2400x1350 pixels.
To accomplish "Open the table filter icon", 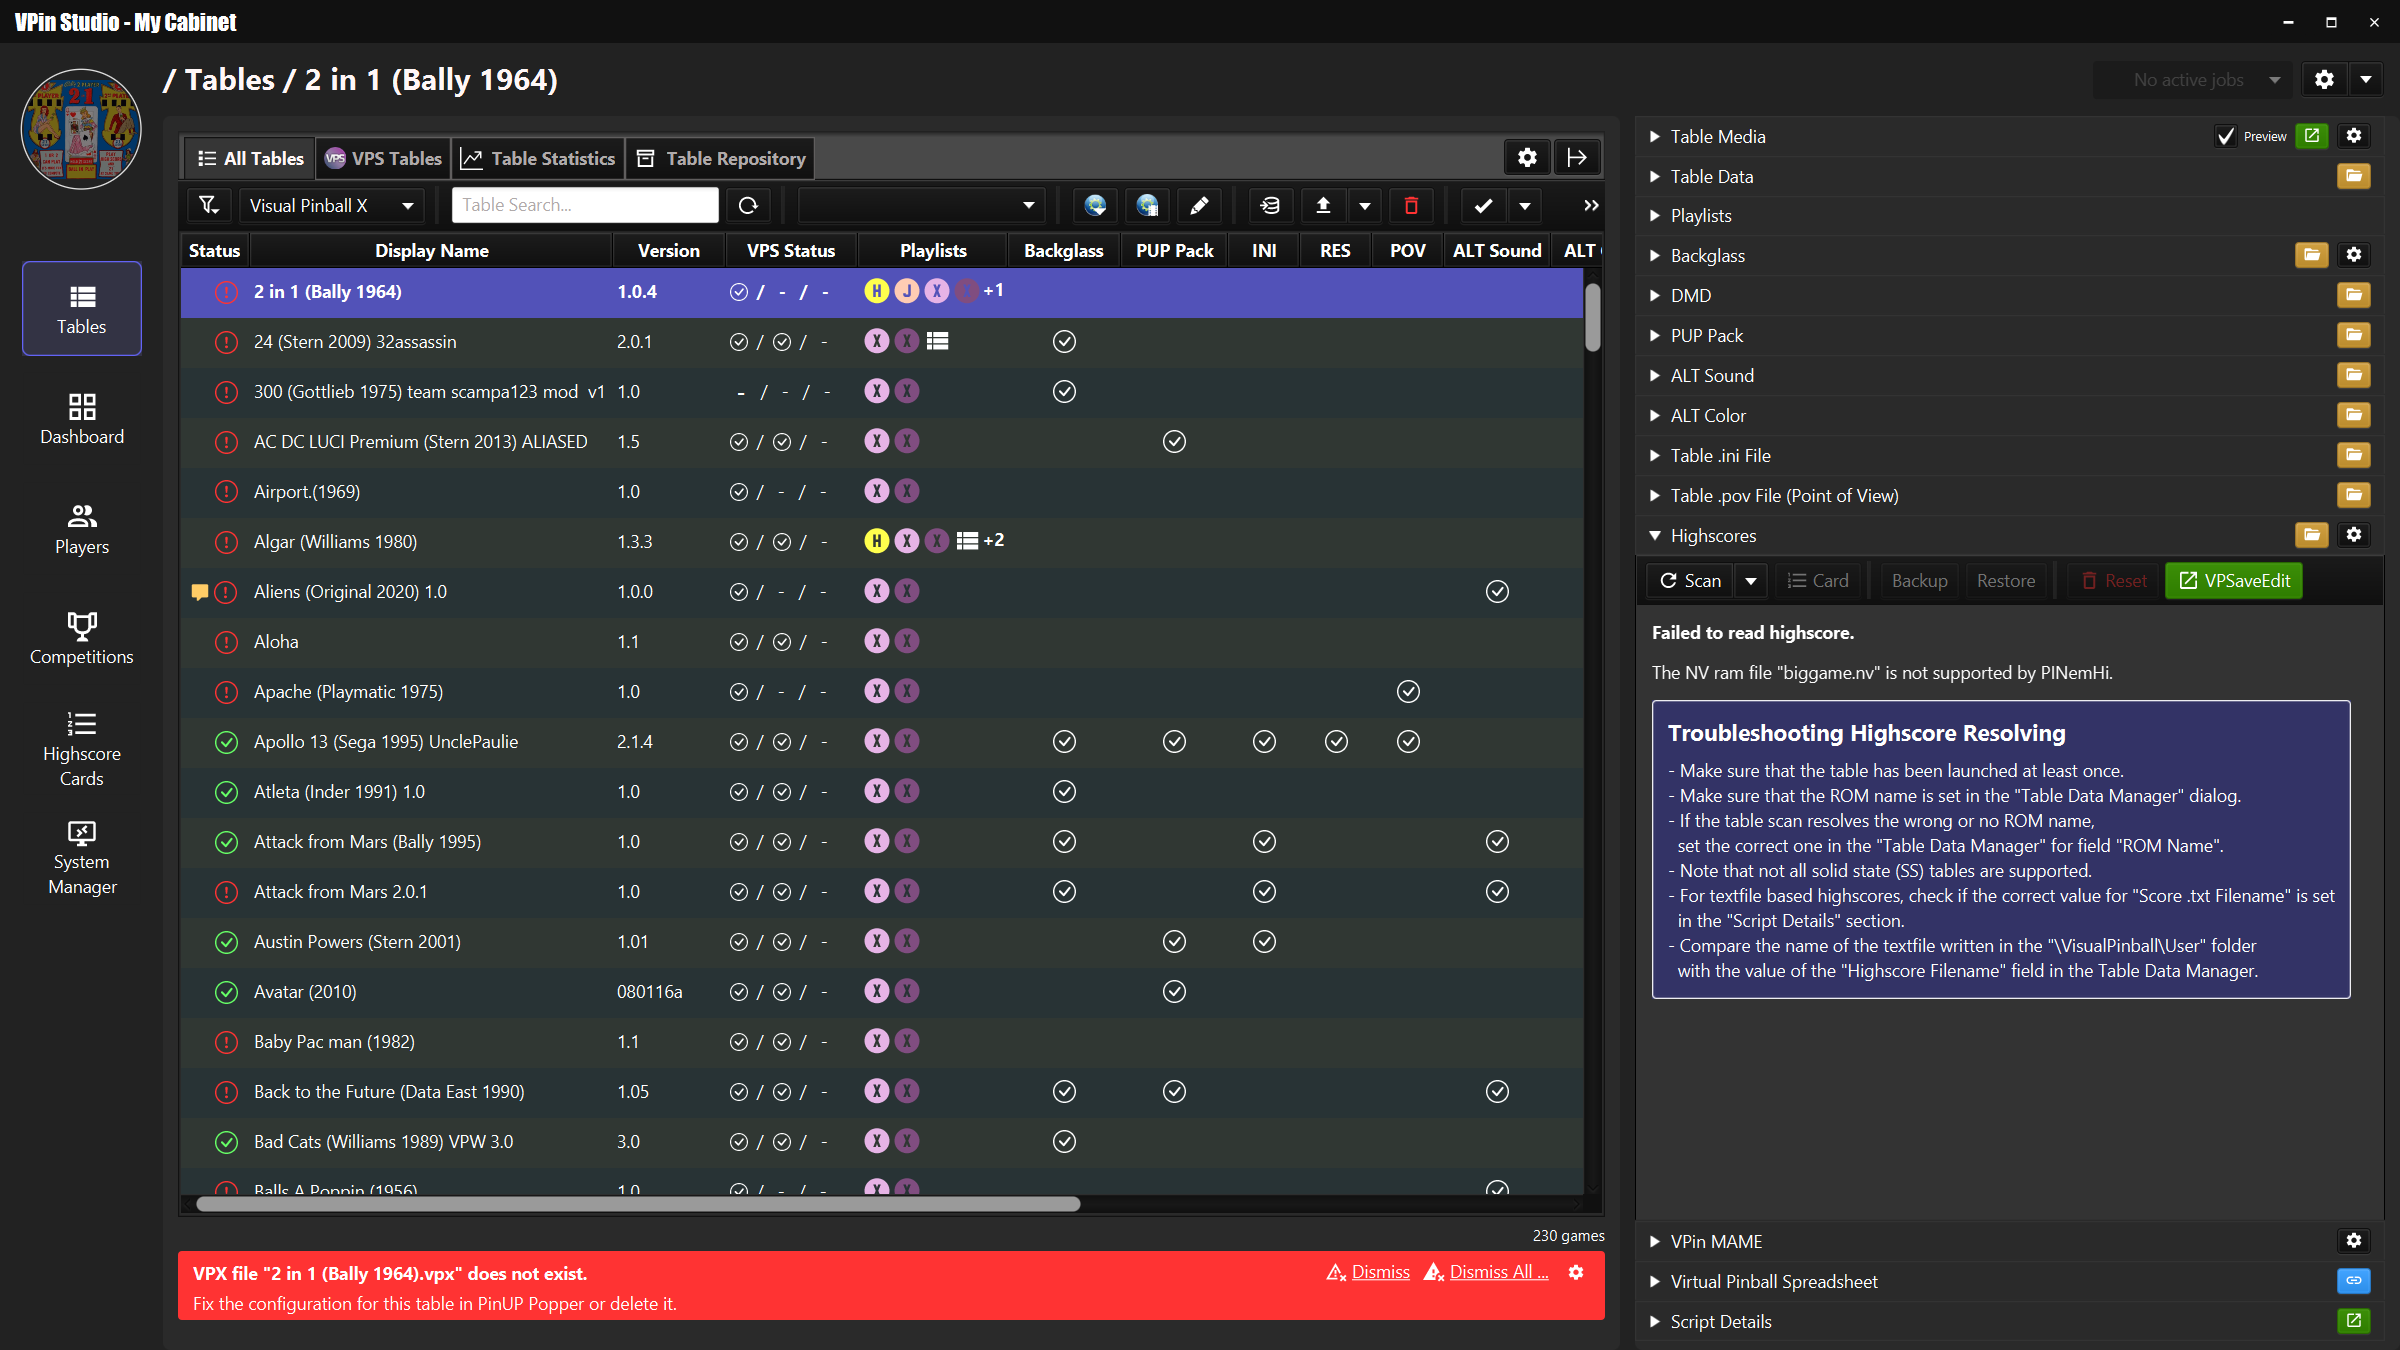I will pos(208,205).
